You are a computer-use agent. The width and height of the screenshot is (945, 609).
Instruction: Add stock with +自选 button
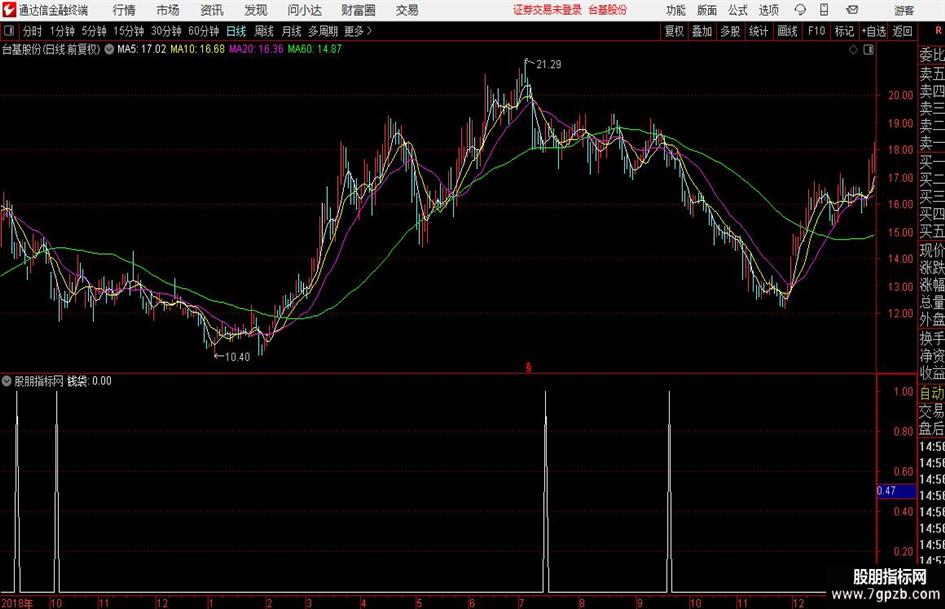[x=873, y=31]
